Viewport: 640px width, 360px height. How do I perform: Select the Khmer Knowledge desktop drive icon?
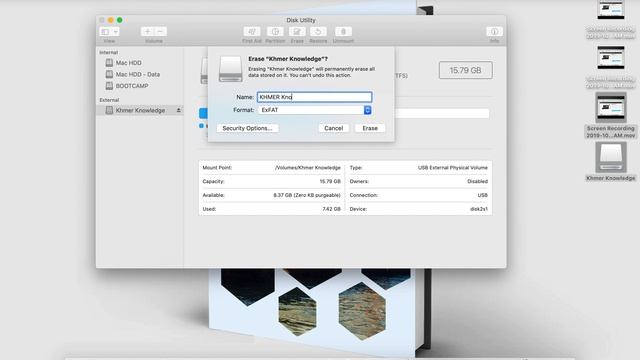[x=611, y=157]
